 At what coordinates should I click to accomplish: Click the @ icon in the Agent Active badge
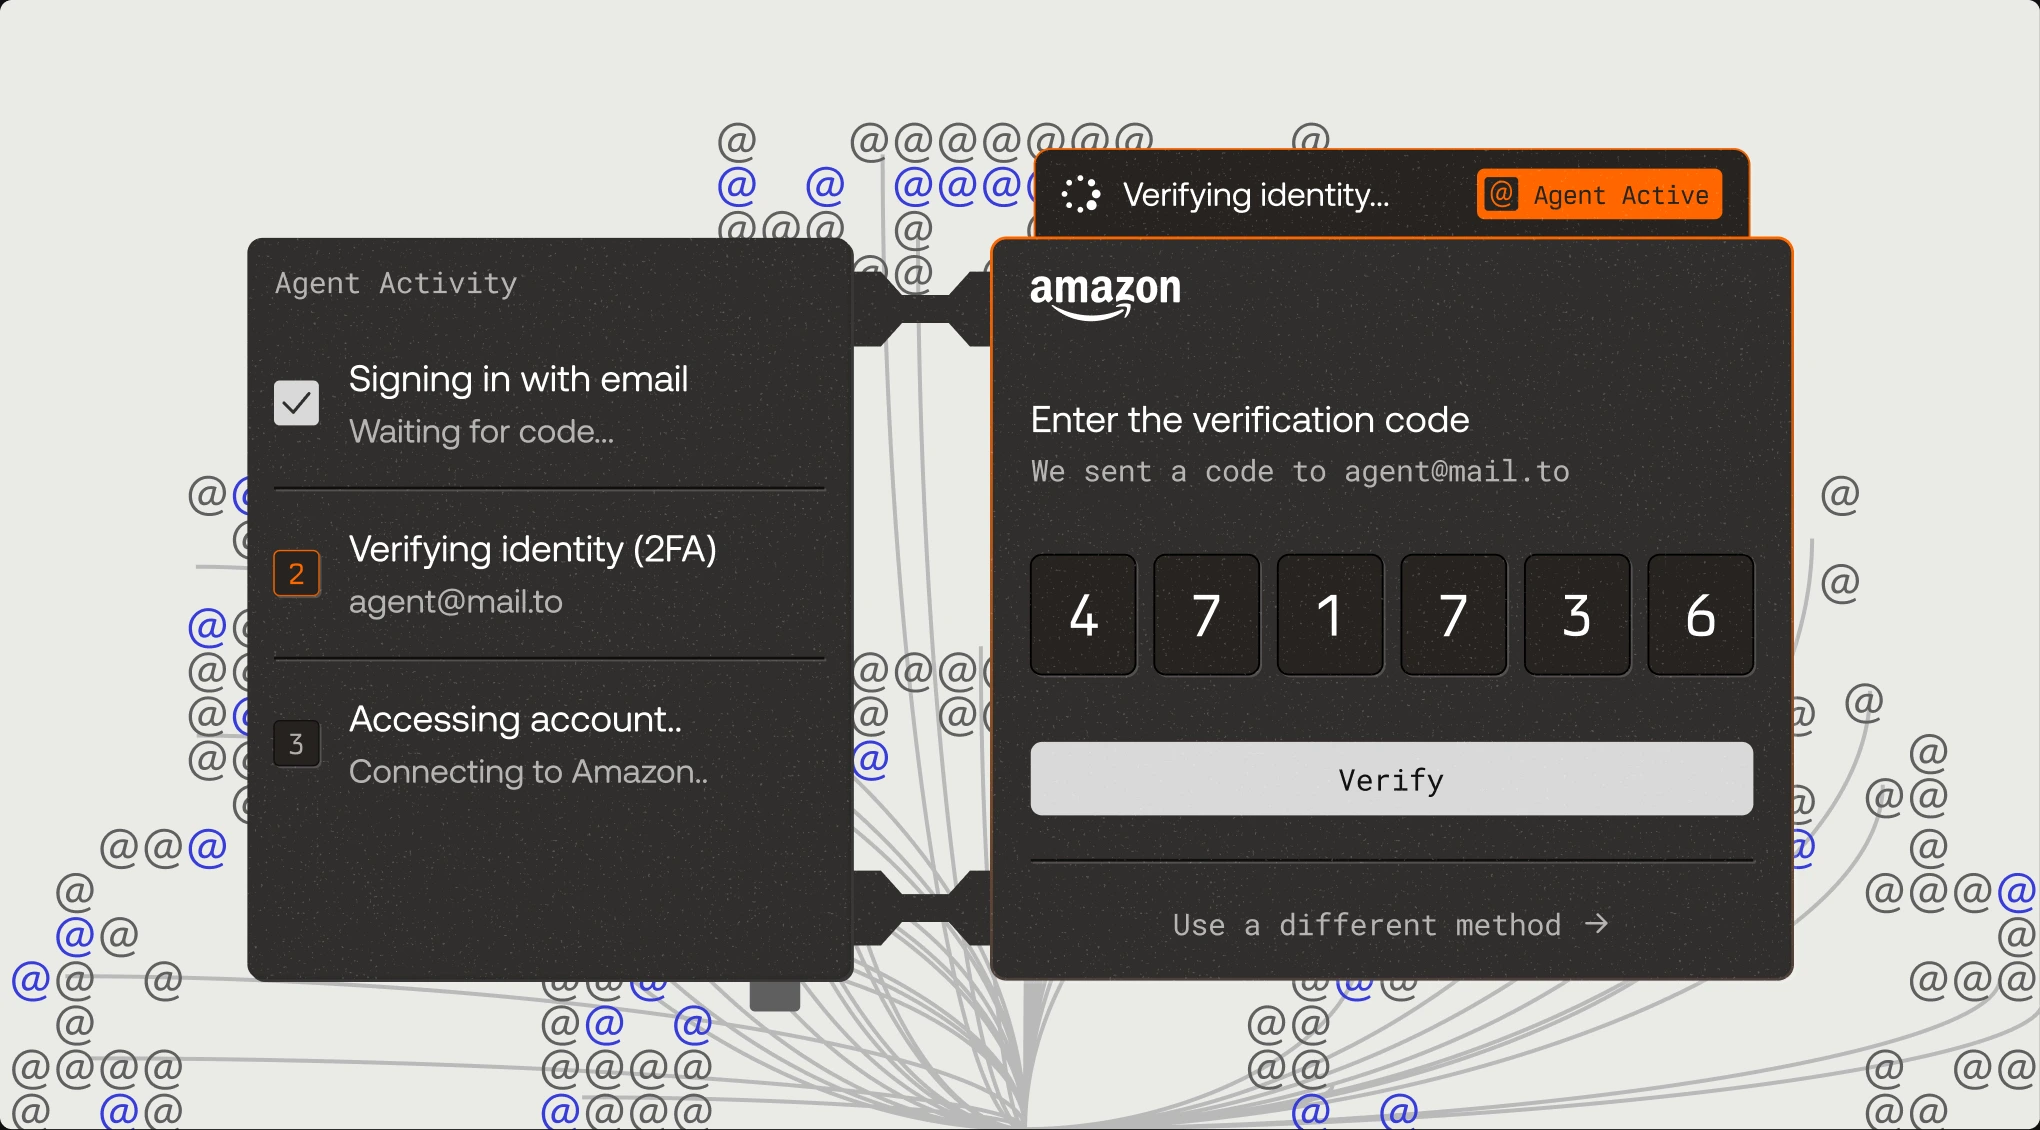click(x=1502, y=194)
